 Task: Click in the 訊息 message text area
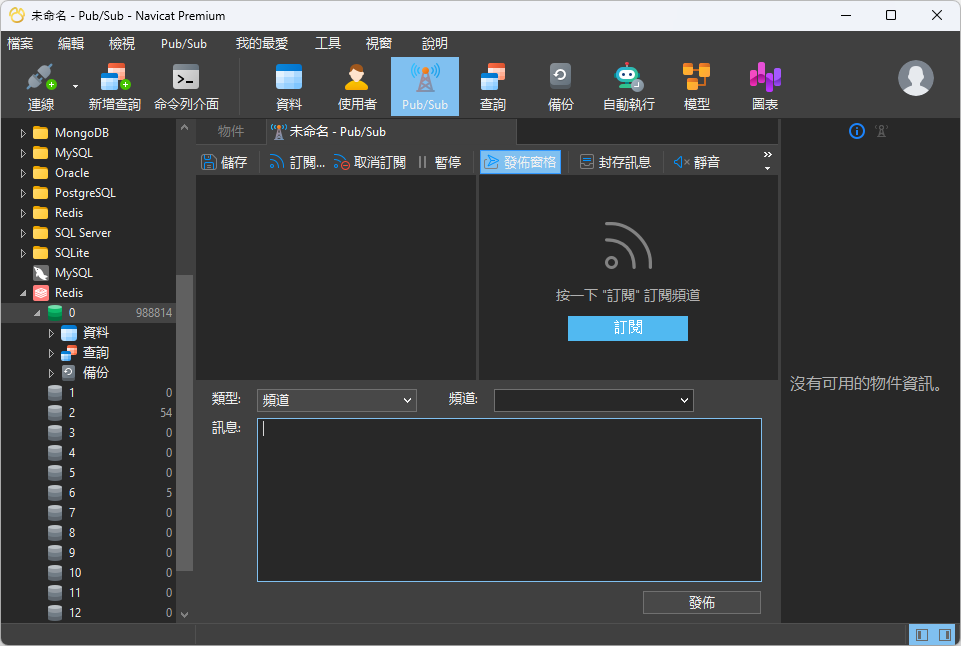[509, 500]
